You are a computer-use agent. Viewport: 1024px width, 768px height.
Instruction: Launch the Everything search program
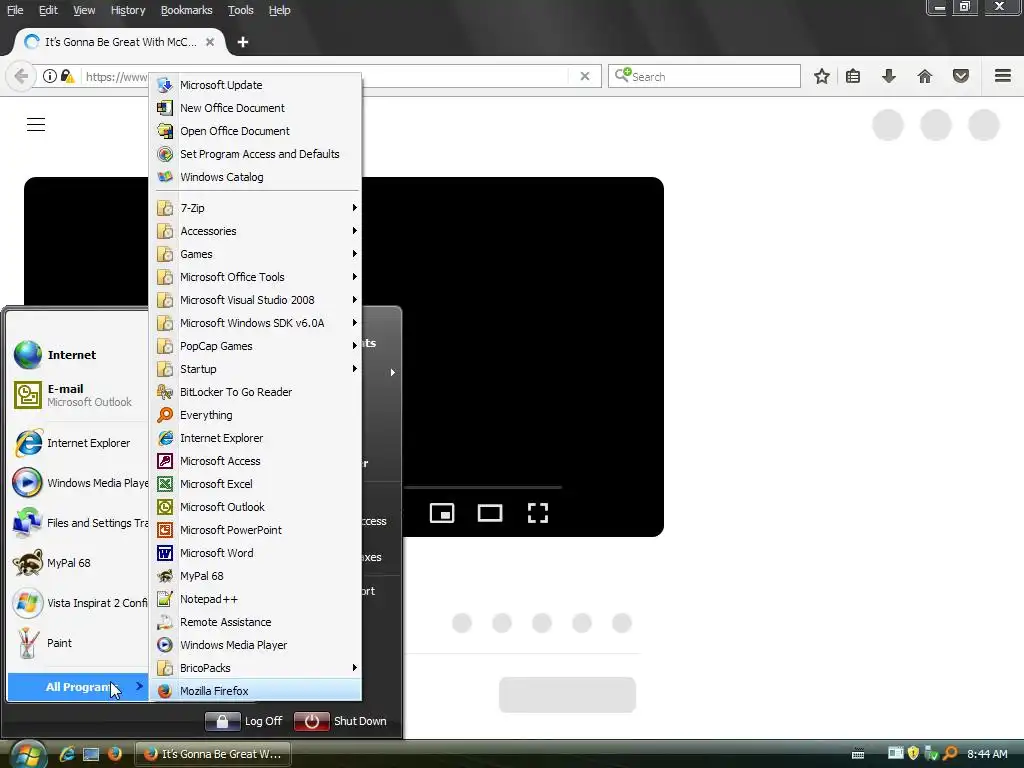pos(255,415)
